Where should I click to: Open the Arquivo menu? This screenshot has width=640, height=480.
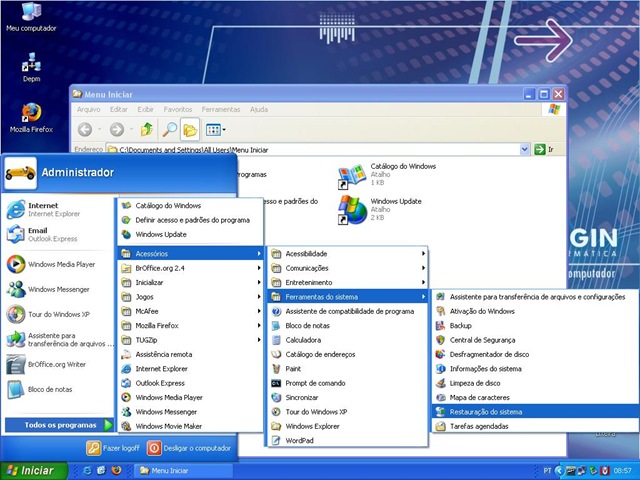pos(89,109)
